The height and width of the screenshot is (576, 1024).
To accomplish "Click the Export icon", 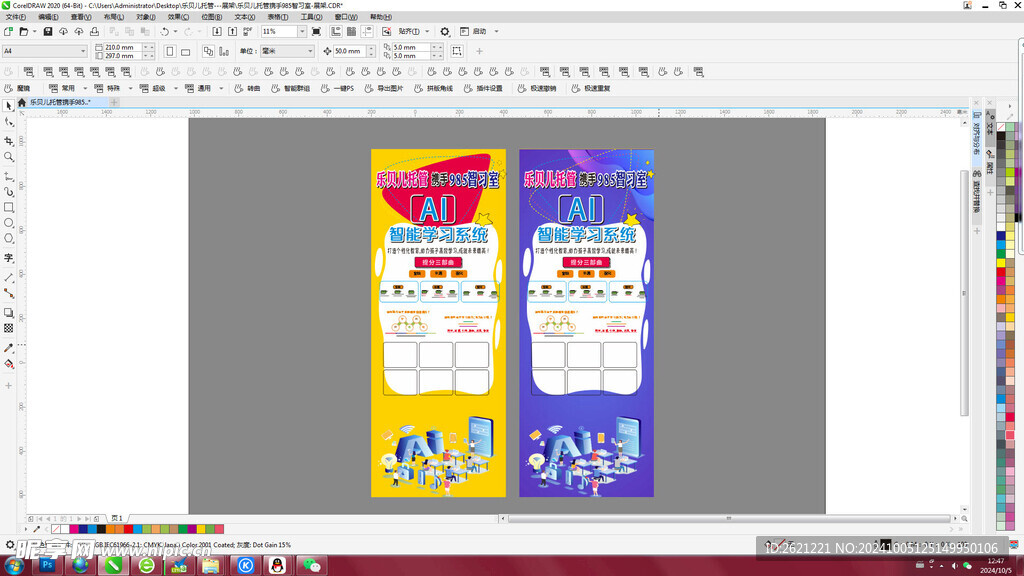I will (232, 31).
